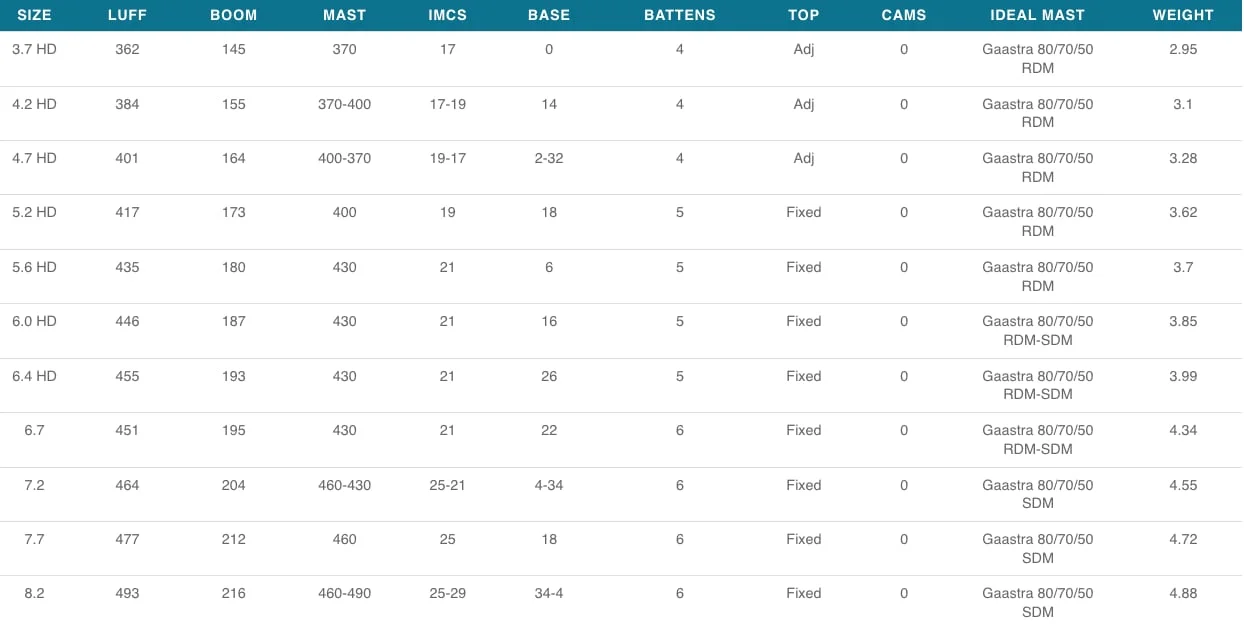Select the CAMS column header

(x=904, y=15)
